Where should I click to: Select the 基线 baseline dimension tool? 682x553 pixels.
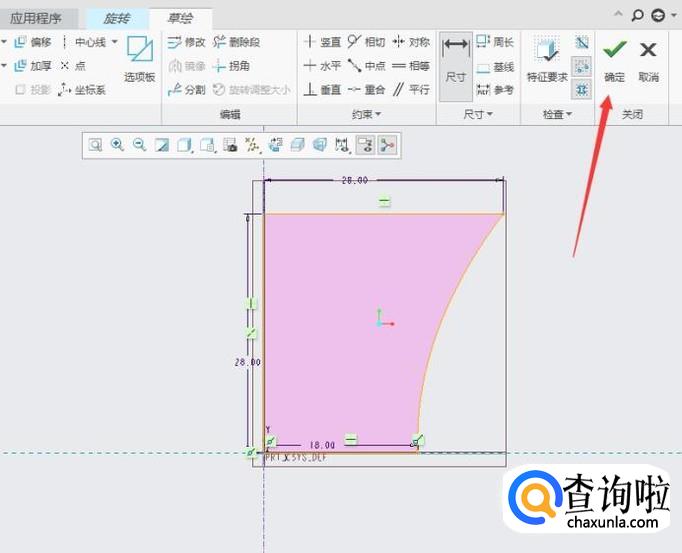[495, 67]
